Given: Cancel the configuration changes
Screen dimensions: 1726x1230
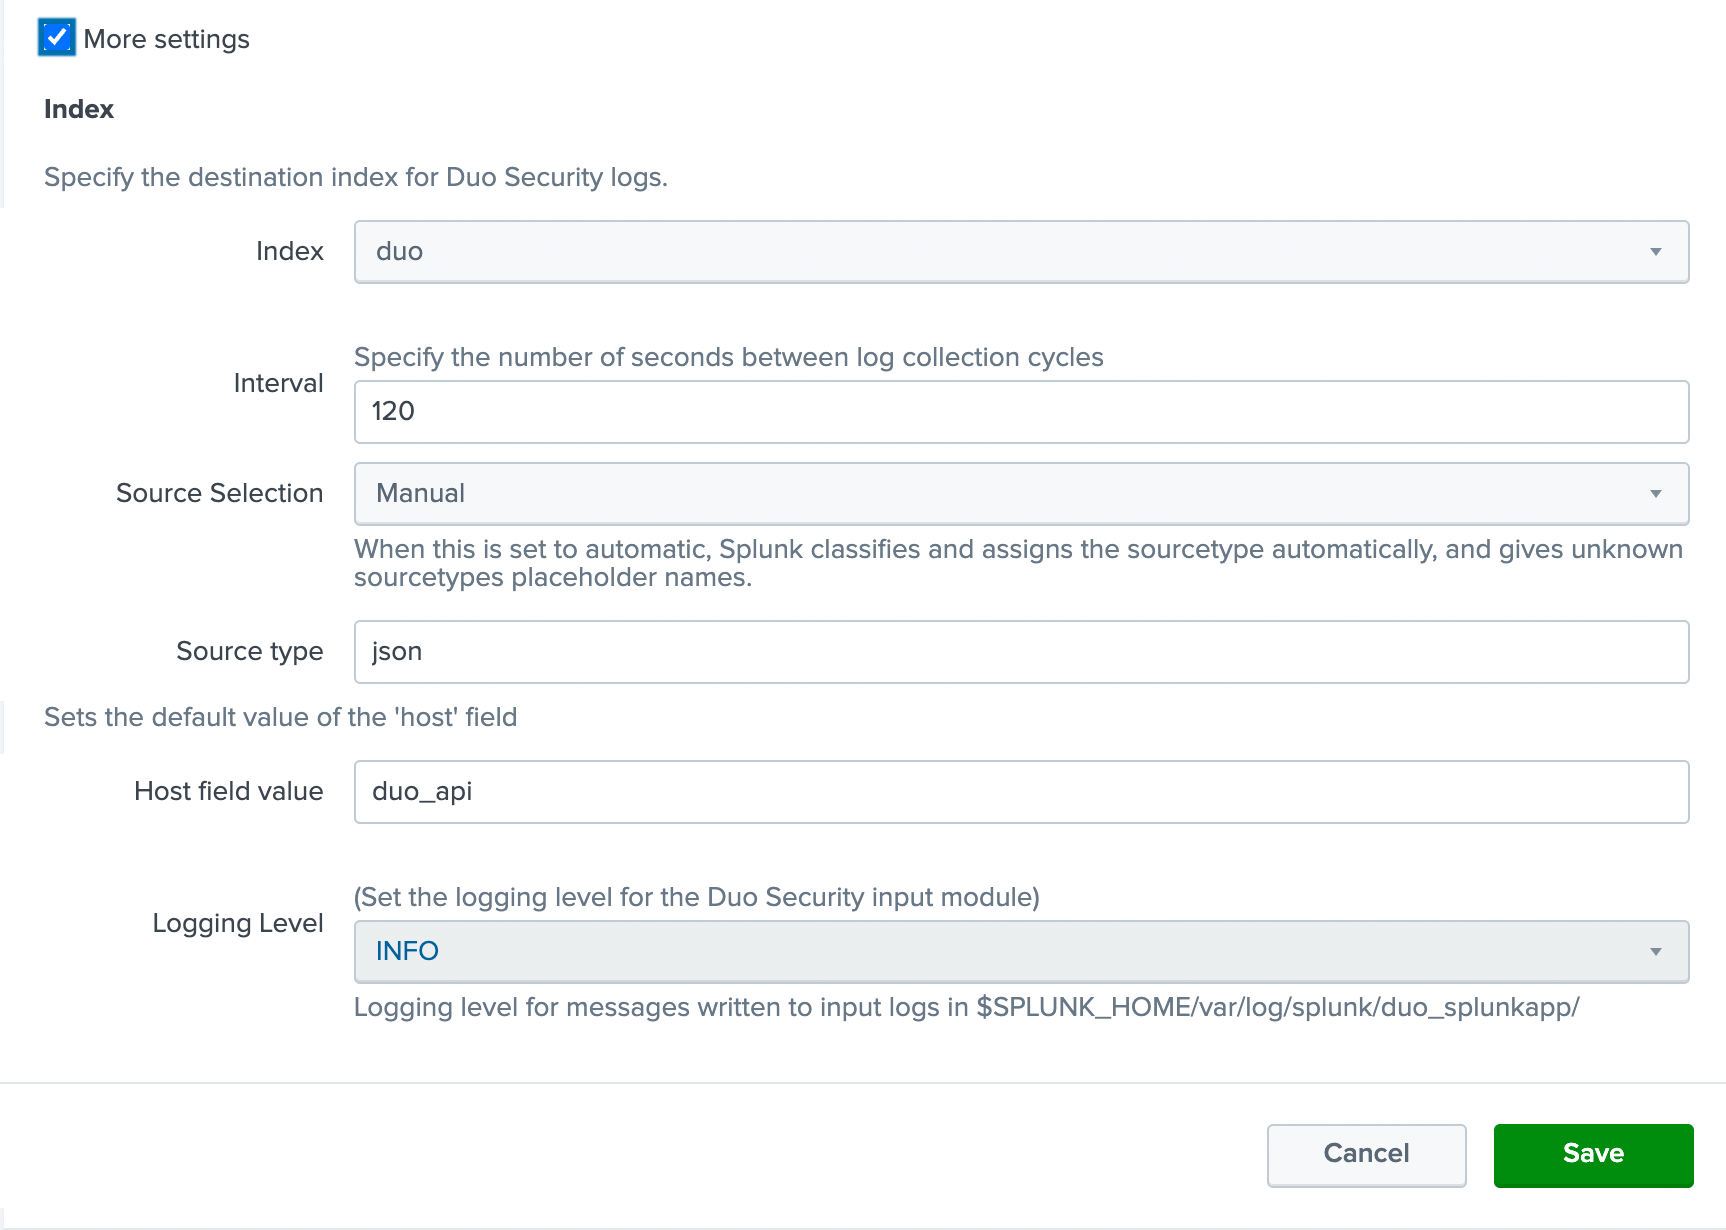Looking at the screenshot, I should click(1366, 1154).
